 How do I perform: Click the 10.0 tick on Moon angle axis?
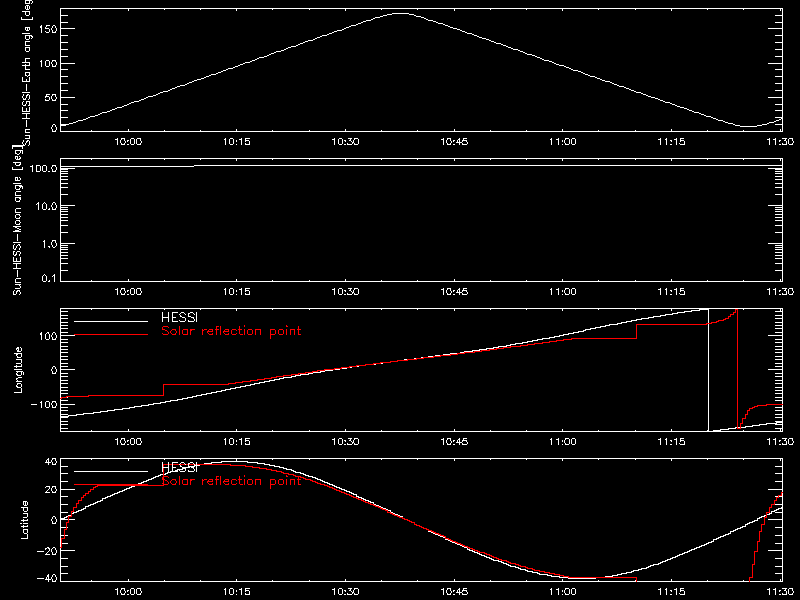pos(46,206)
